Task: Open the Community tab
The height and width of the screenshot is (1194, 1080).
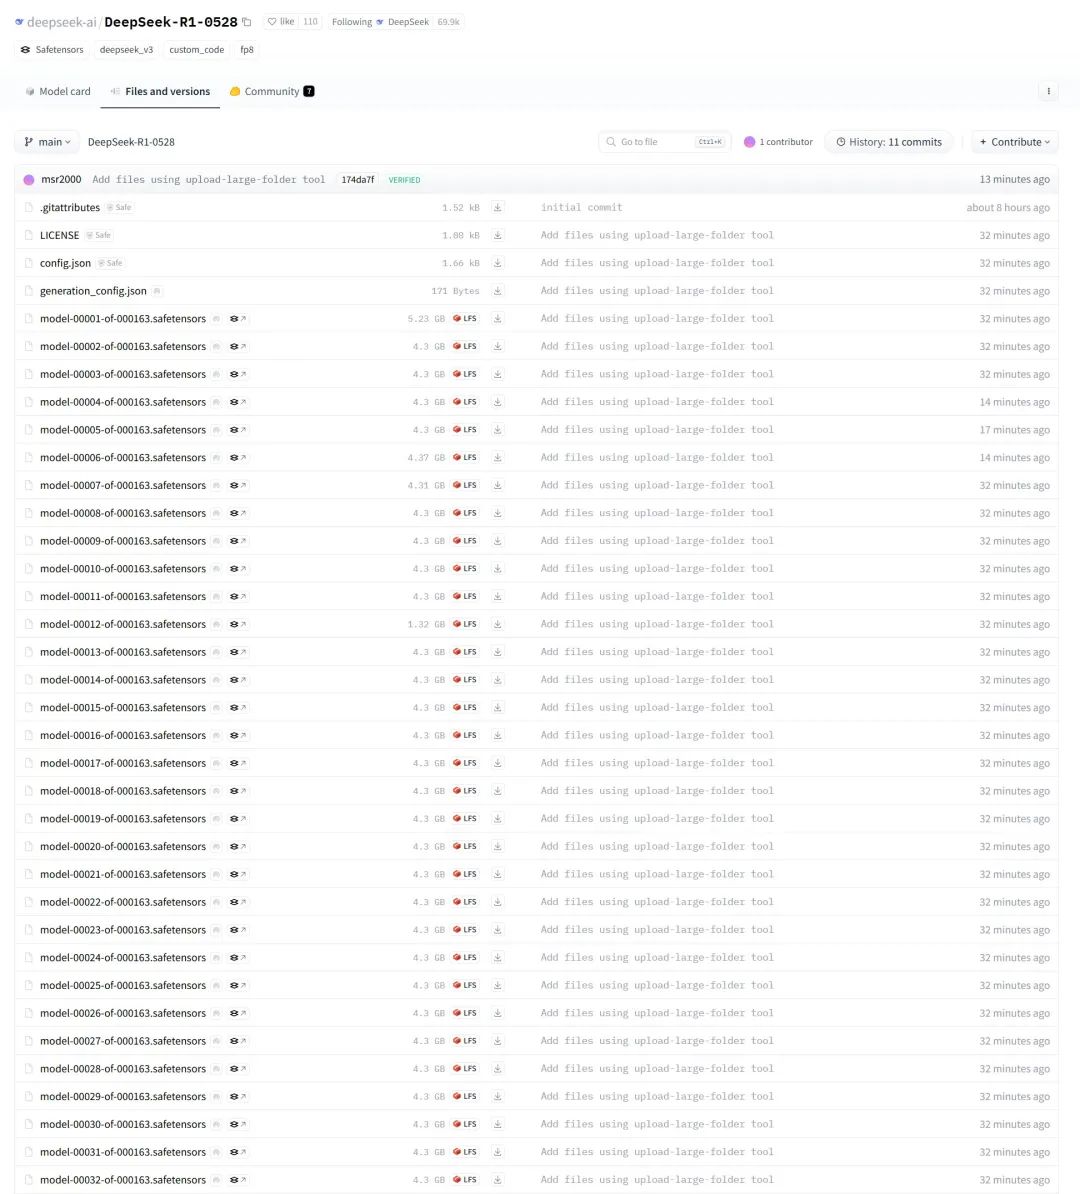Action: pos(272,91)
